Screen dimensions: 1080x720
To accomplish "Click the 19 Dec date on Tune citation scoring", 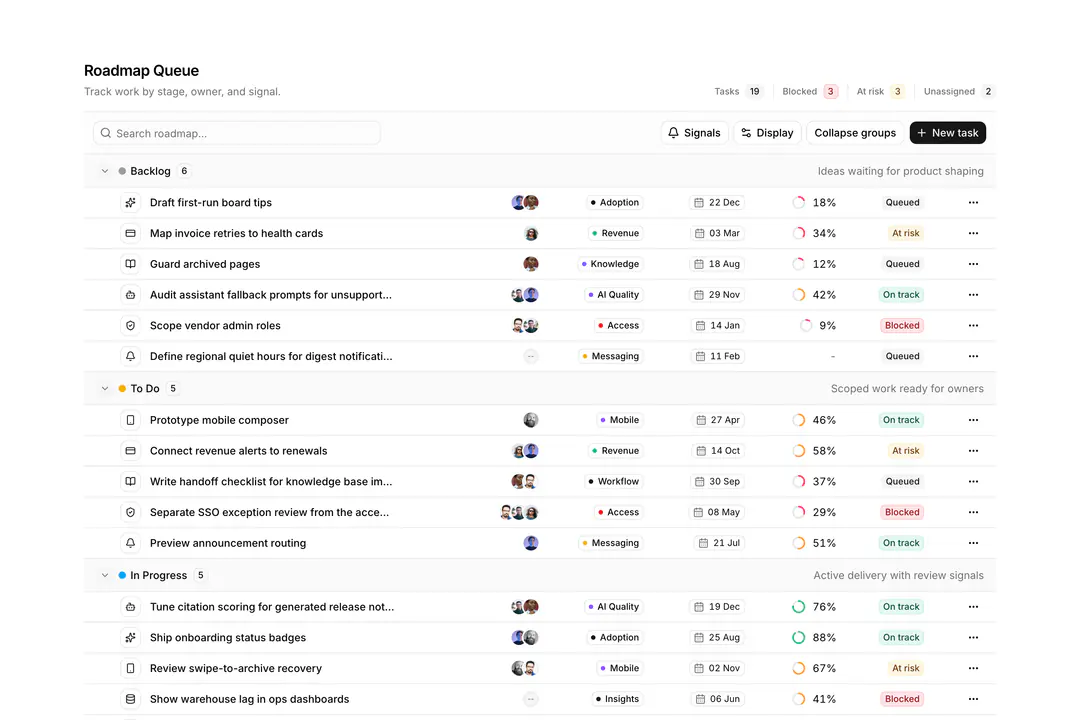I will point(717,607).
